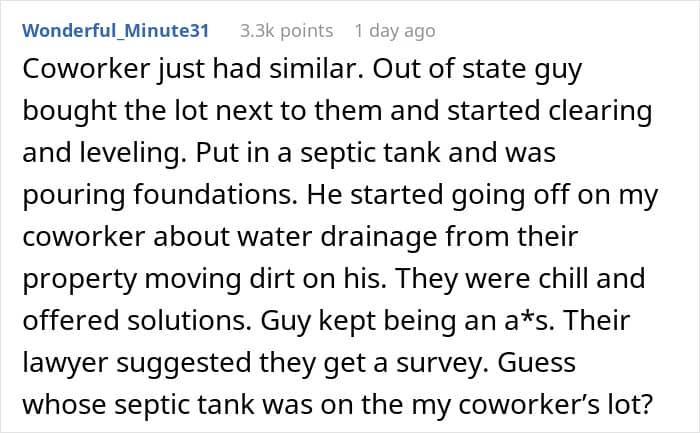Click the 3.3k points score
The height and width of the screenshot is (433, 700).
pos(287,31)
